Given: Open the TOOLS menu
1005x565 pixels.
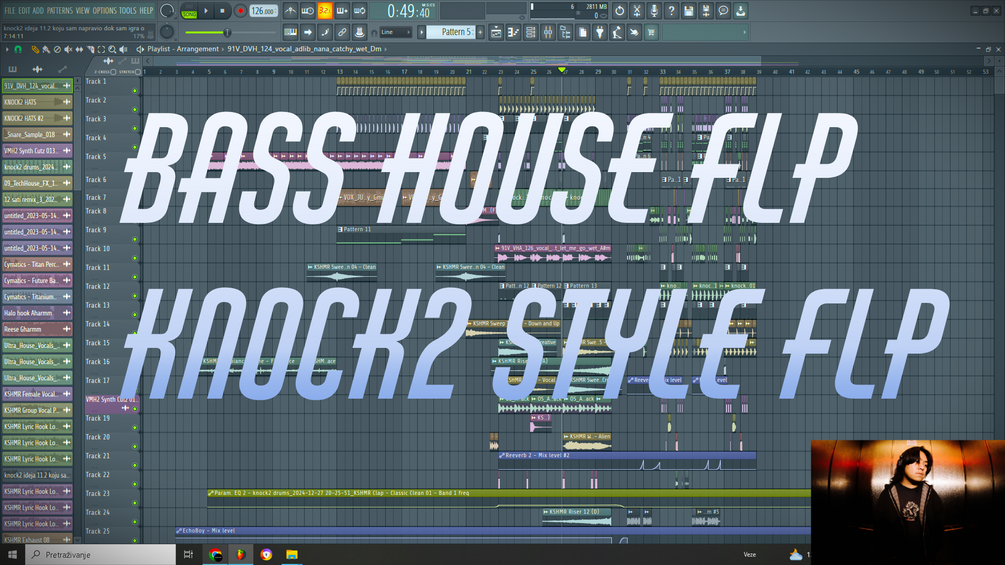Looking at the screenshot, I should point(128,10).
